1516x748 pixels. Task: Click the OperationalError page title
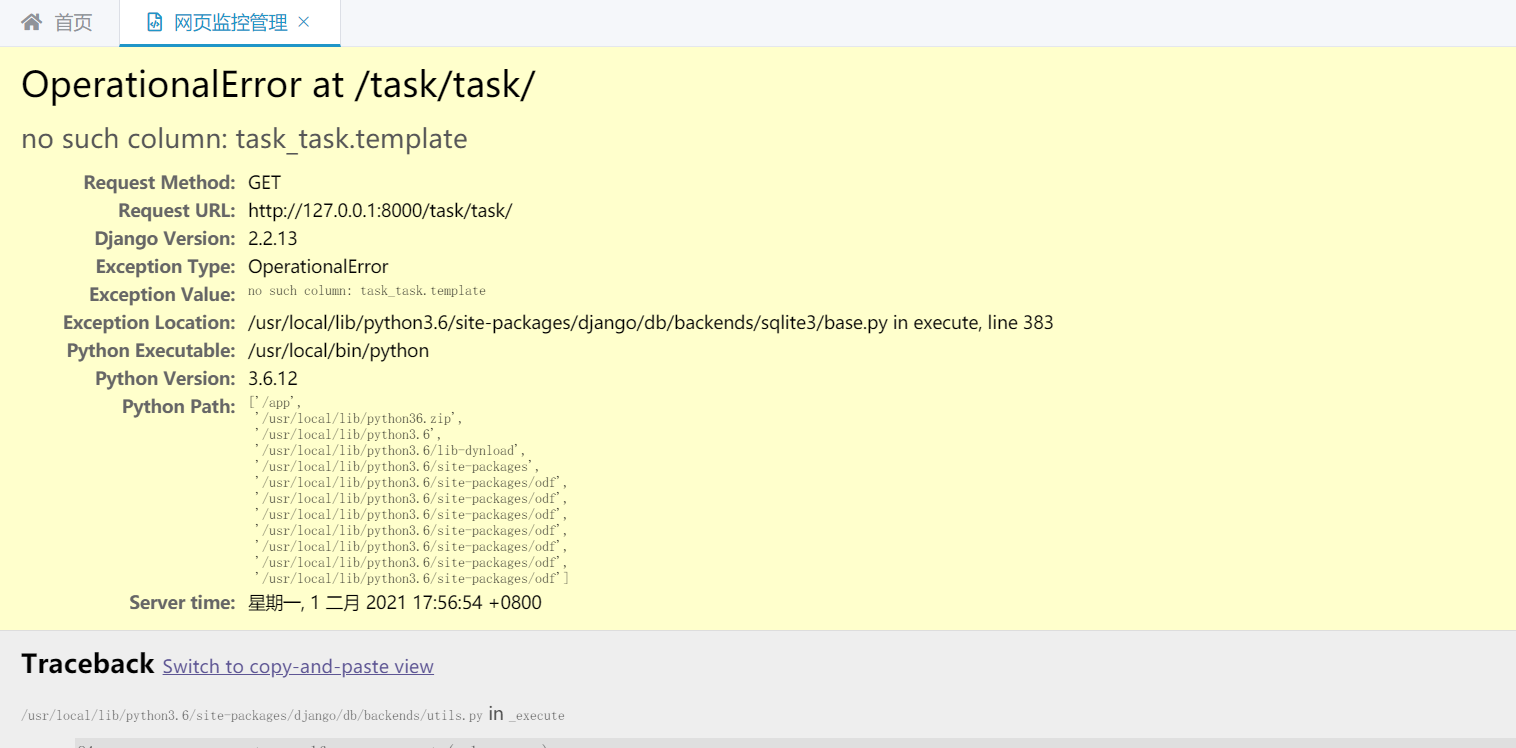click(279, 84)
